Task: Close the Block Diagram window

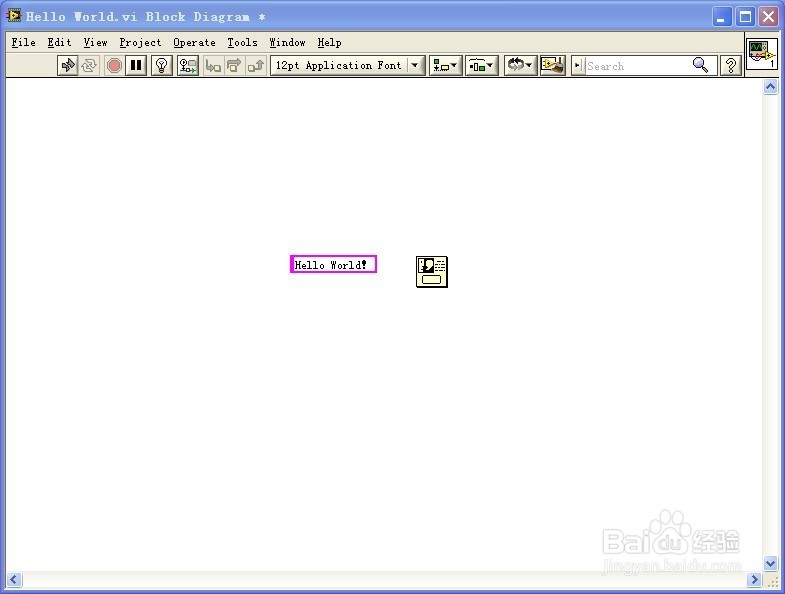Action: click(768, 17)
